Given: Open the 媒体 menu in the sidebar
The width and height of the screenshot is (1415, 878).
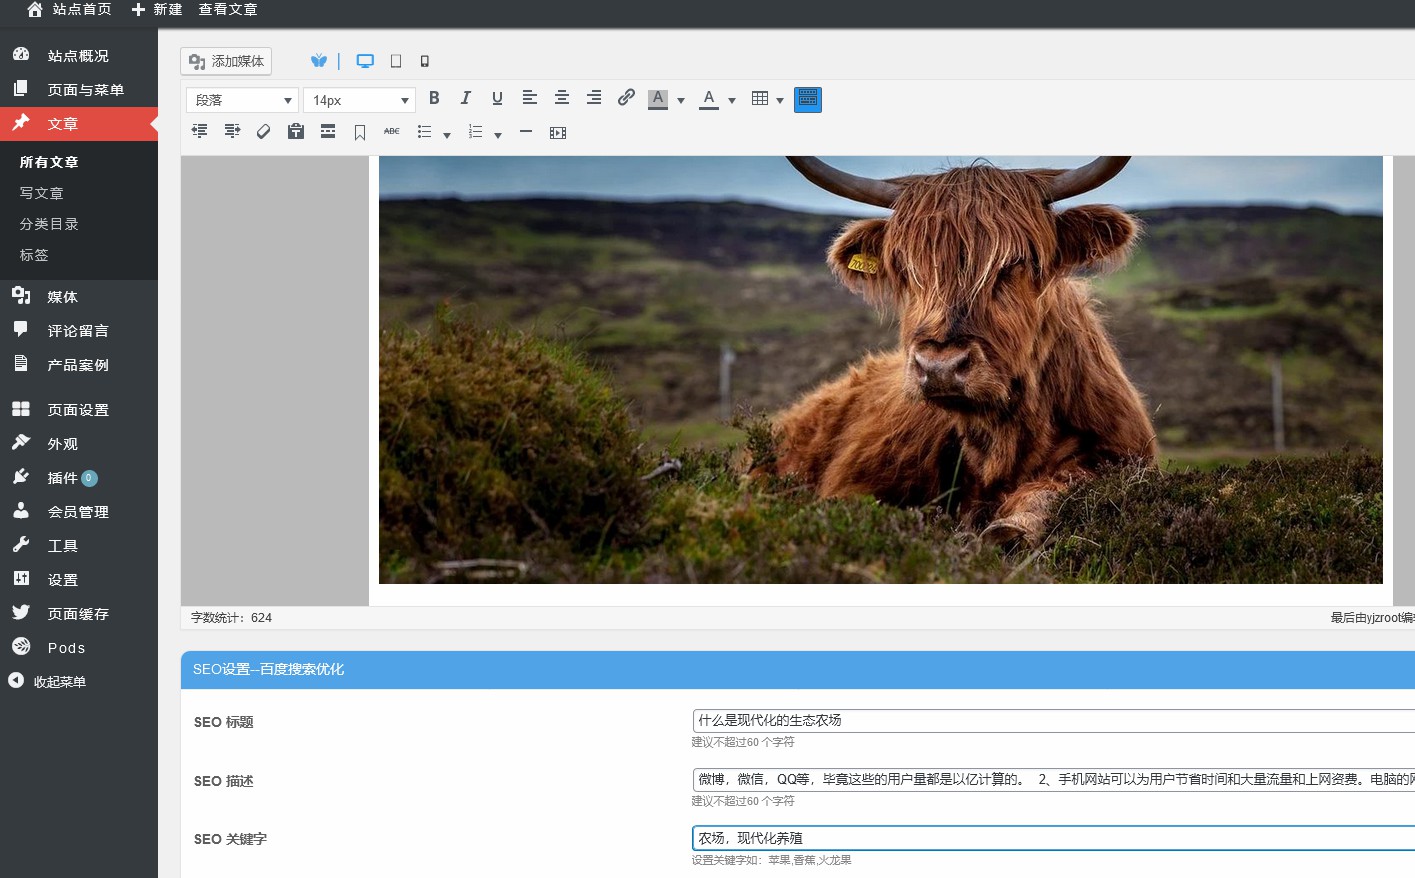Looking at the screenshot, I should coord(62,297).
